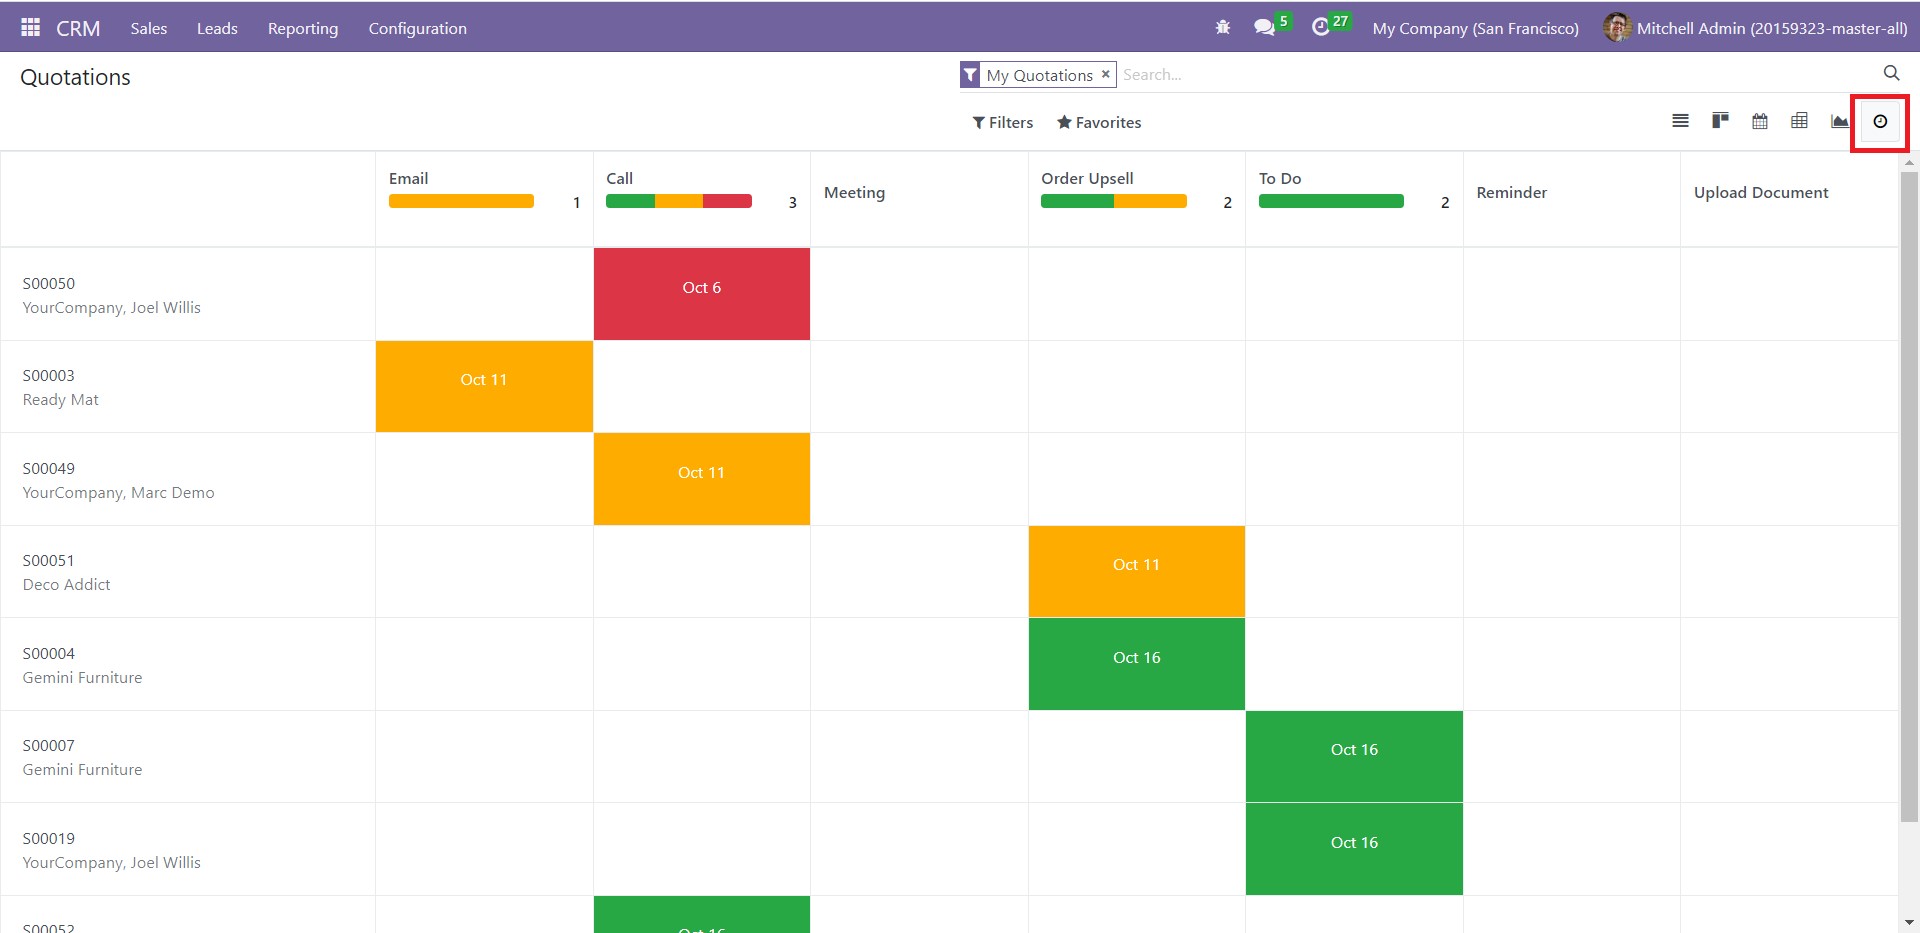Open the Sales menu
This screenshot has width=1920, height=933.
(x=148, y=28)
